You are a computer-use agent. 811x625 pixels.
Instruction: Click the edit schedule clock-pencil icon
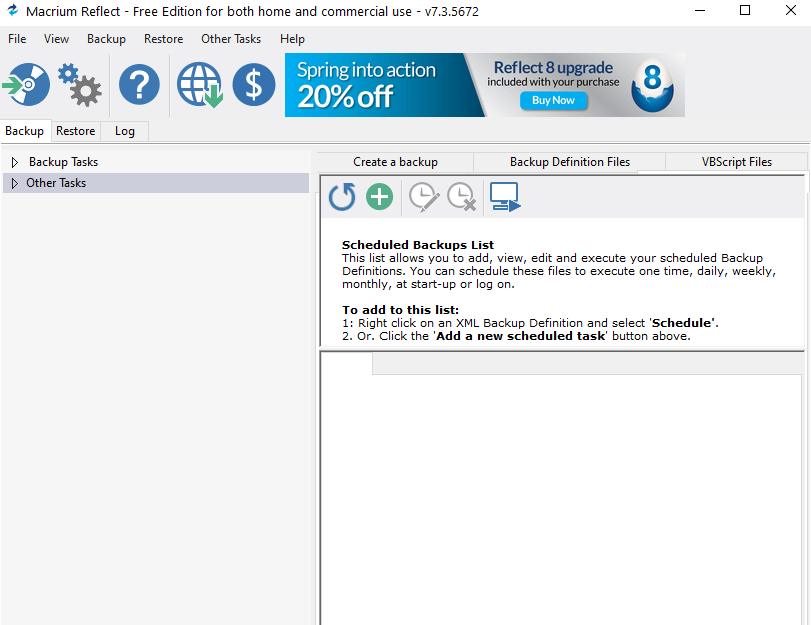(424, 197)
